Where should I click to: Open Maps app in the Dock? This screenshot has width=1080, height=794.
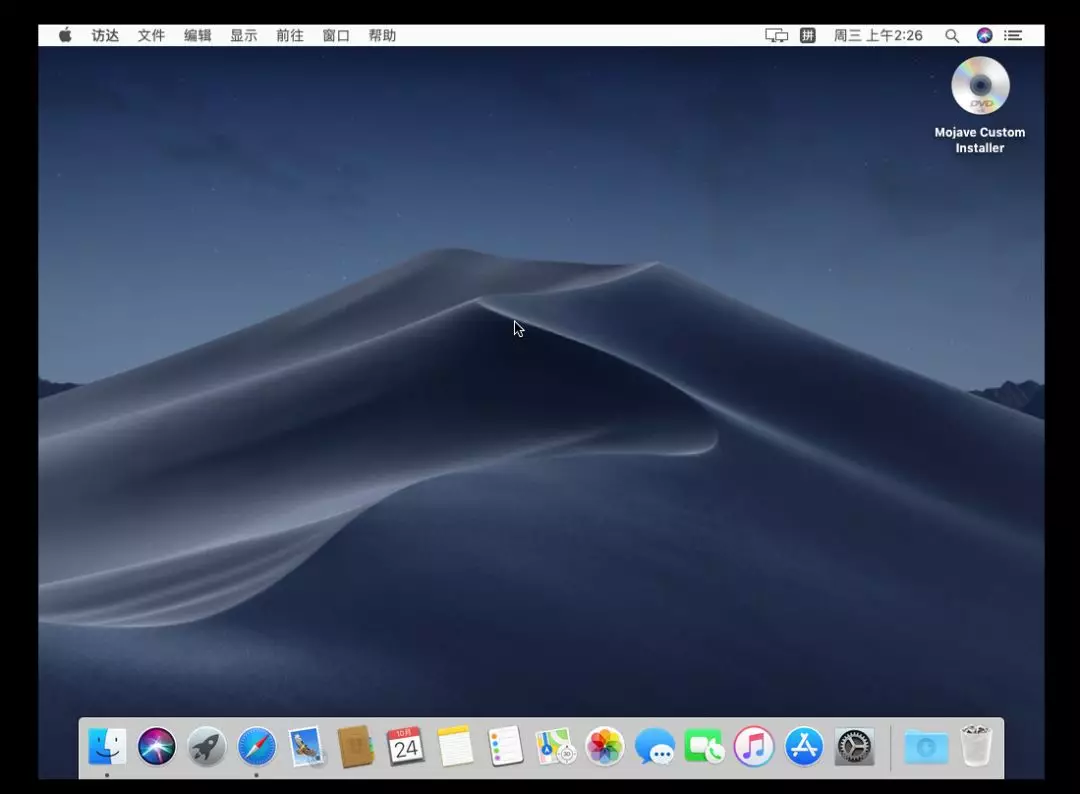555,746
